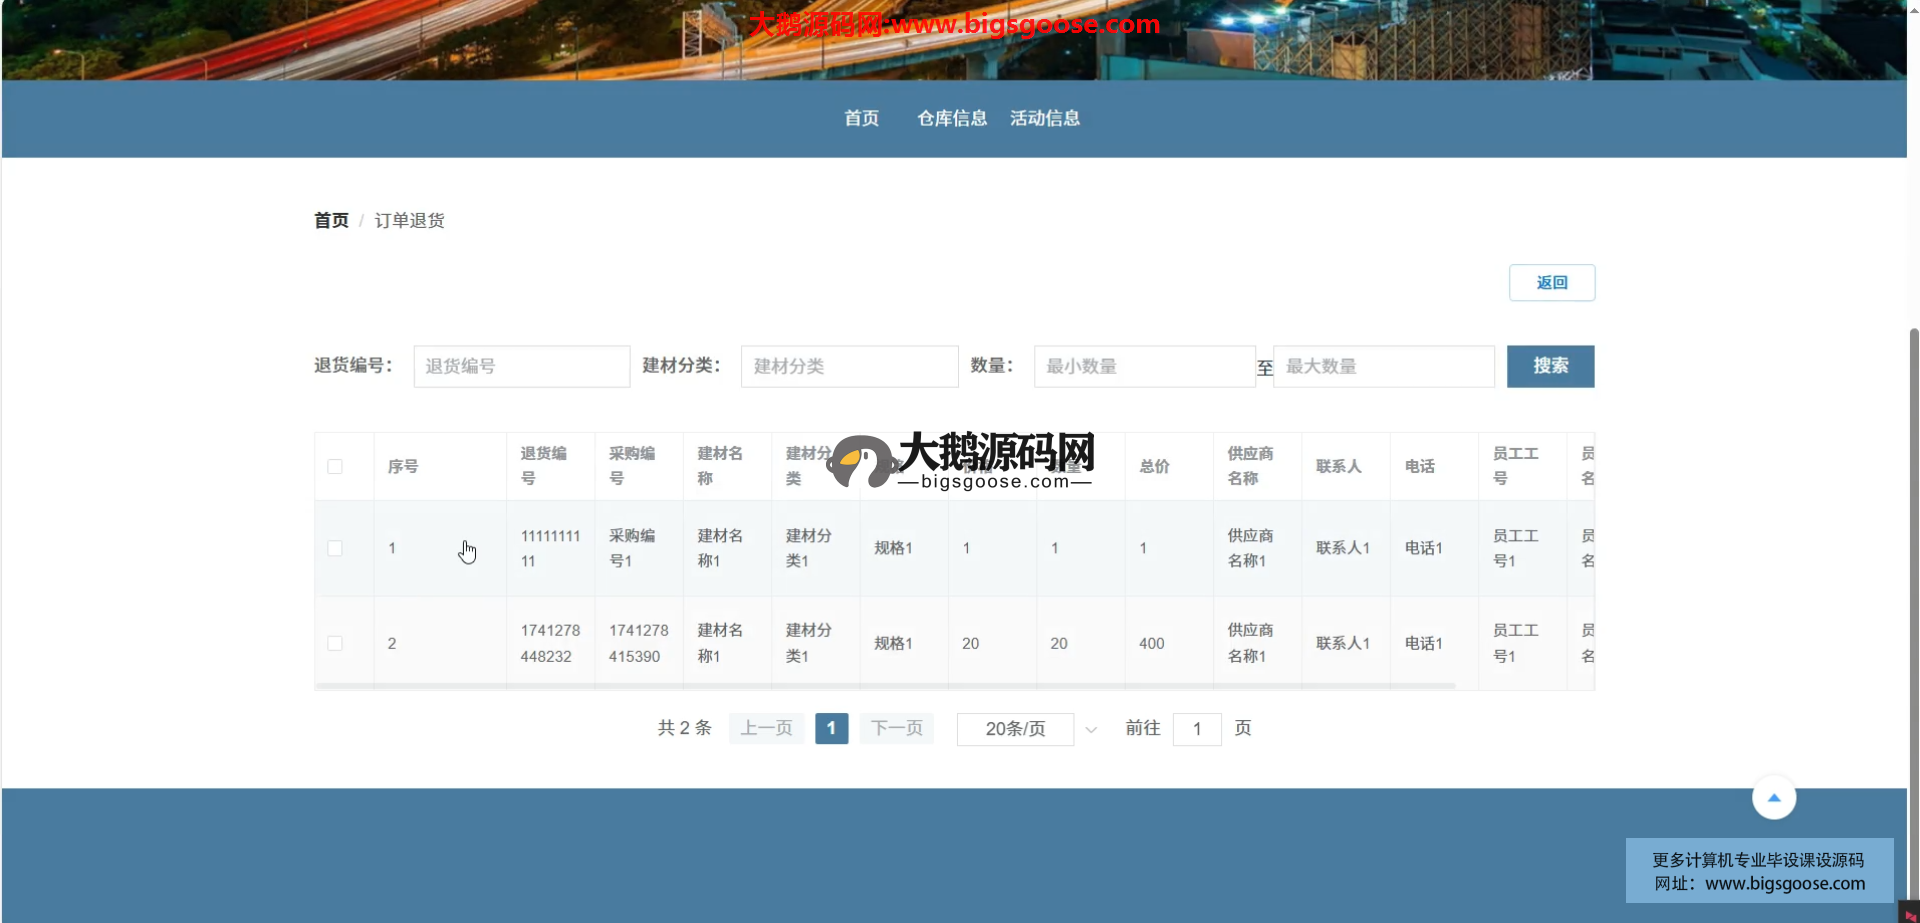Click the 下一页 pagination button

pos(896,728)
